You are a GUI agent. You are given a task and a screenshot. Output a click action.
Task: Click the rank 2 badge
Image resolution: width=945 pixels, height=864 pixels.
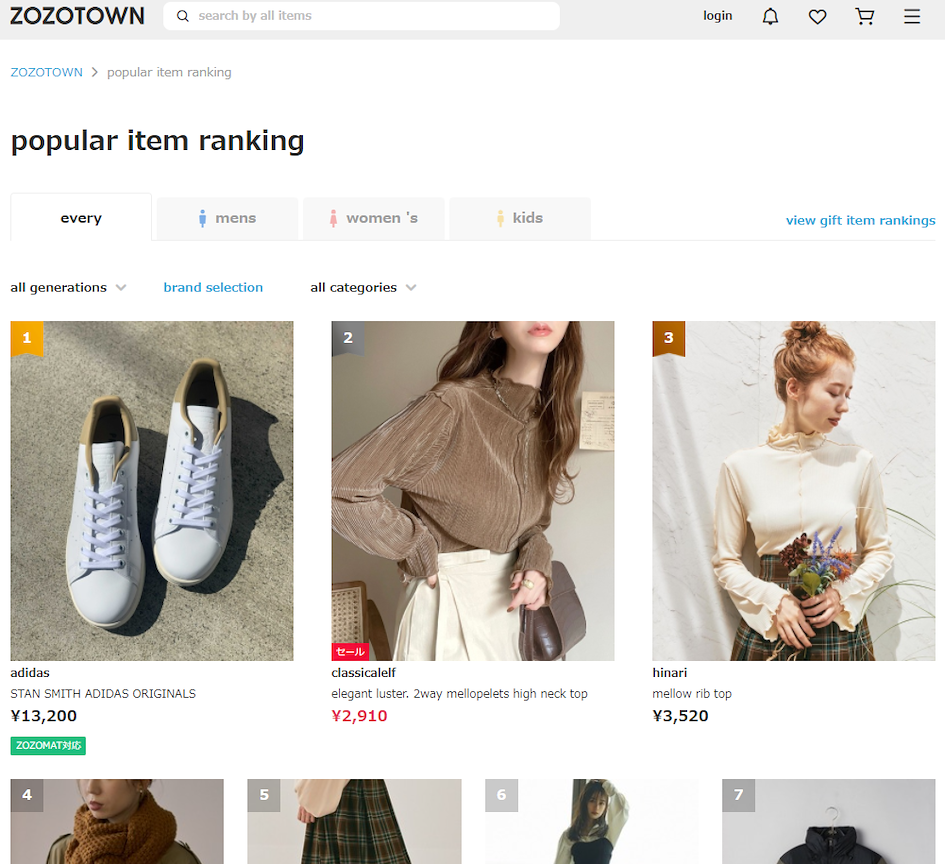(x=348, y=338)
